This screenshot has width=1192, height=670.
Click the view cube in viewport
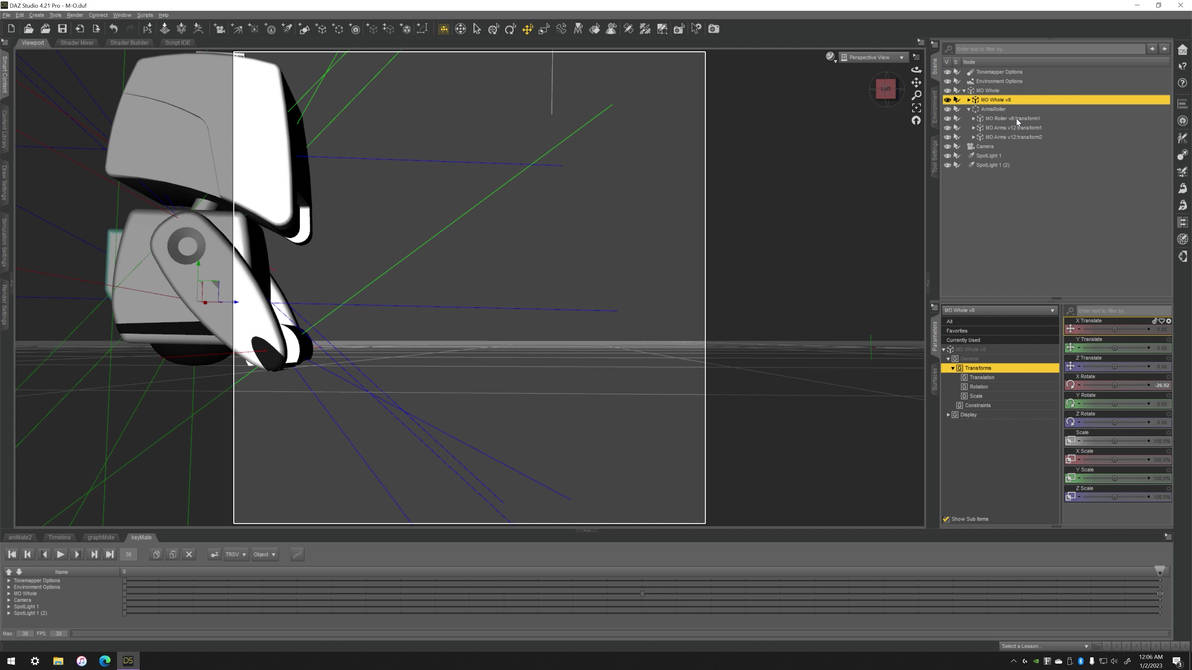pyautogui.click(x=885, y=89)
